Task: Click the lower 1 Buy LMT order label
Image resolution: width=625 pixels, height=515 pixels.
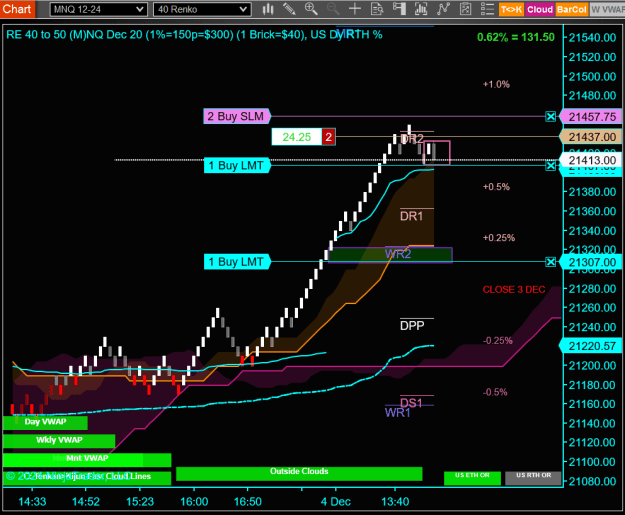Action: (237, 262)
